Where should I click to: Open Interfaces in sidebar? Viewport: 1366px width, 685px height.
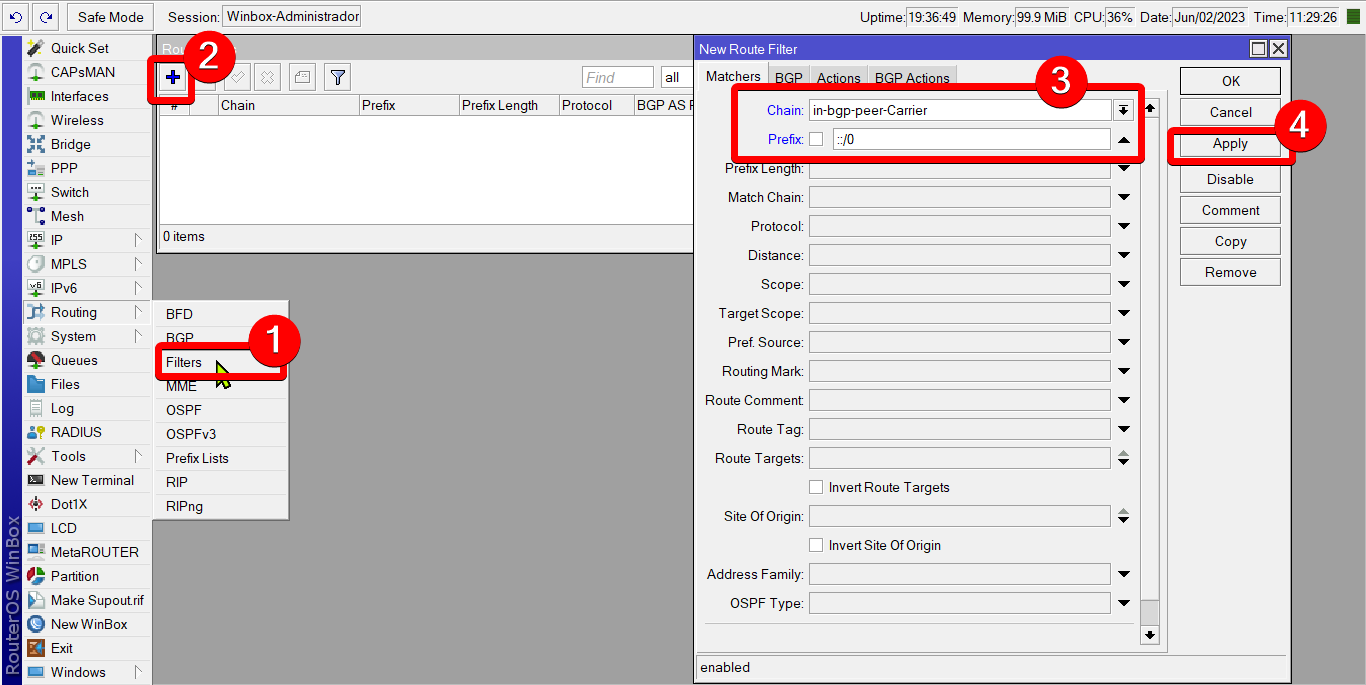click(87, 96)
